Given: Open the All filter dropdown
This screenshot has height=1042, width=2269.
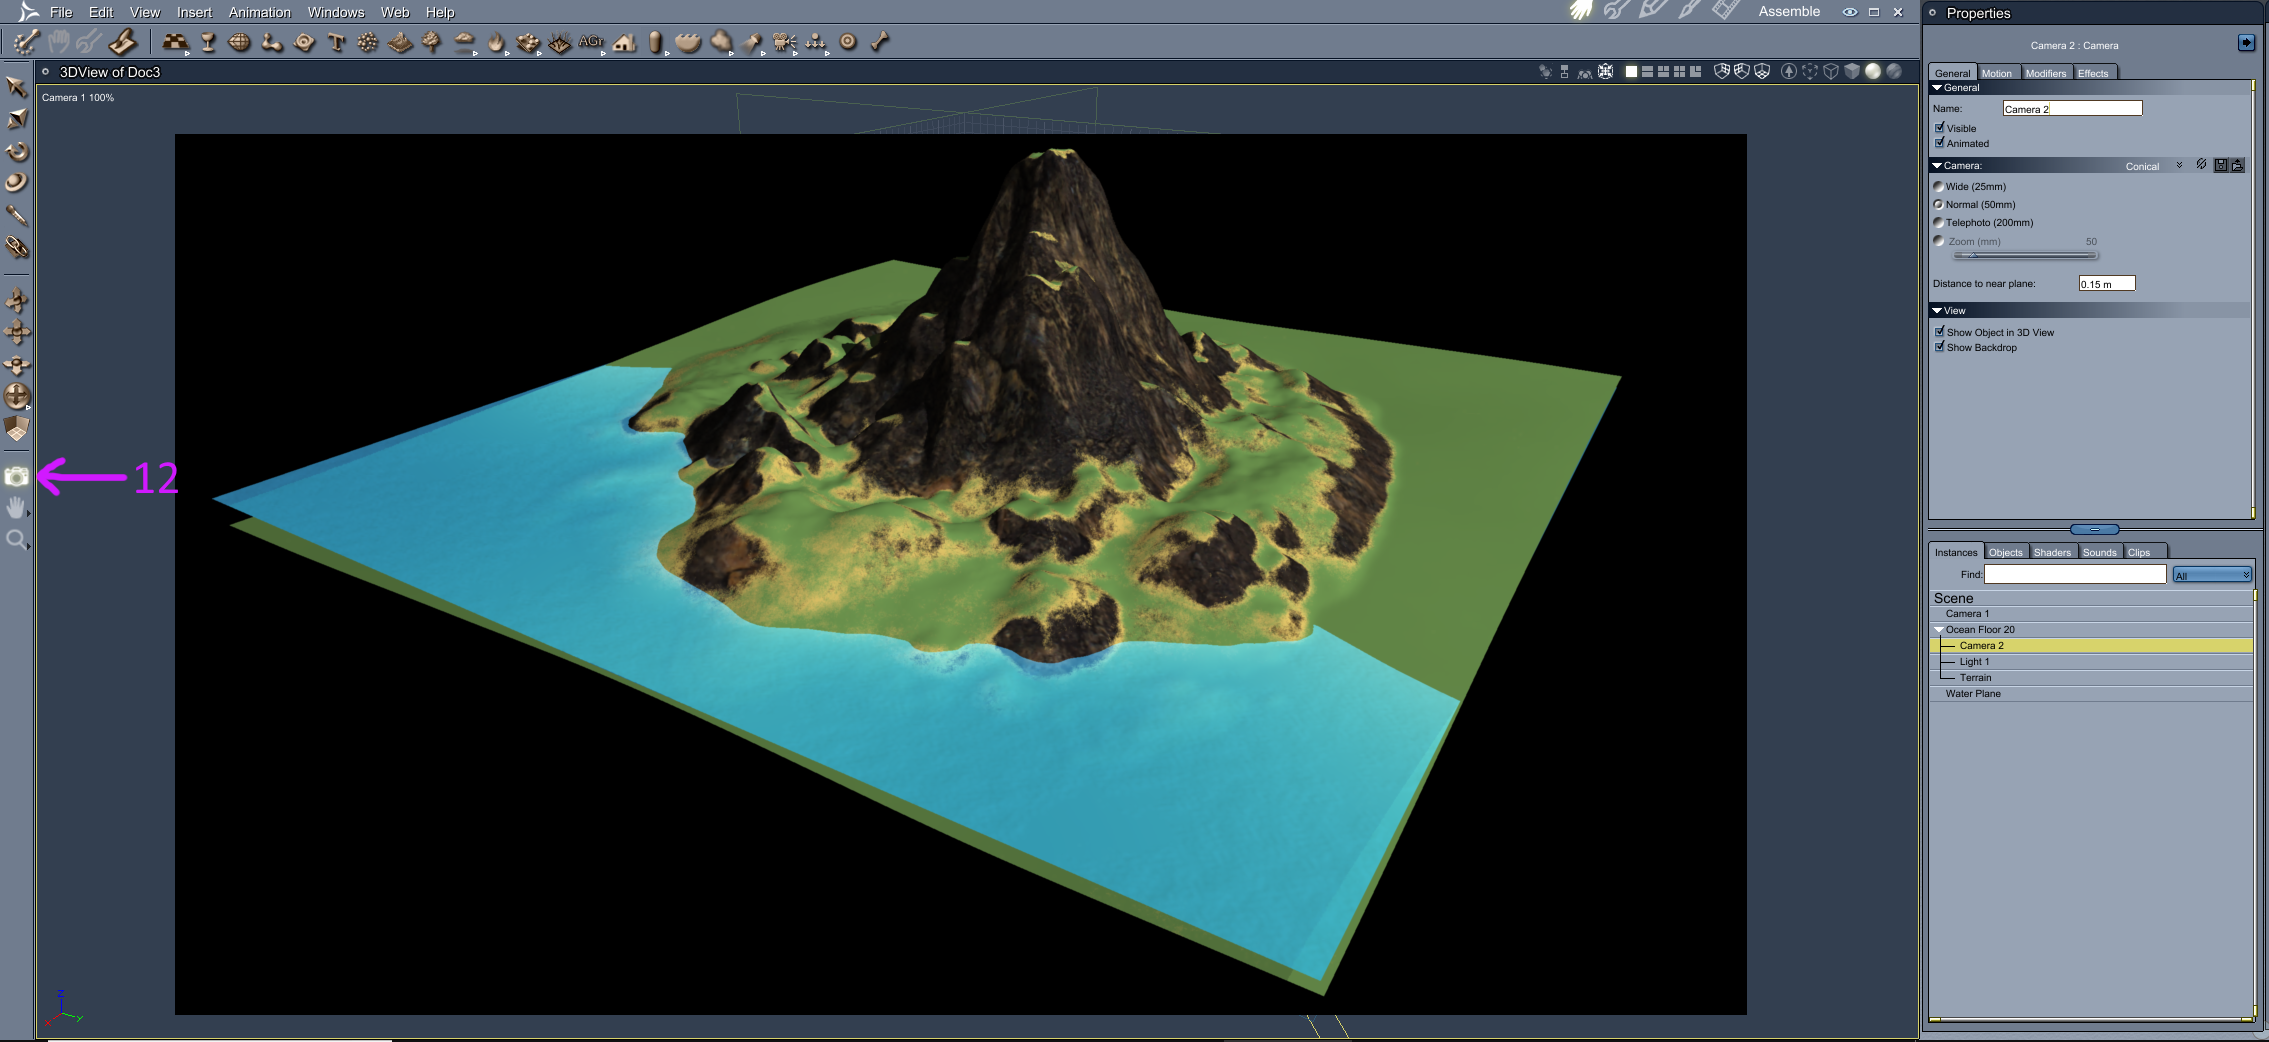Looking at the screenshot, I should point(2212,574).
